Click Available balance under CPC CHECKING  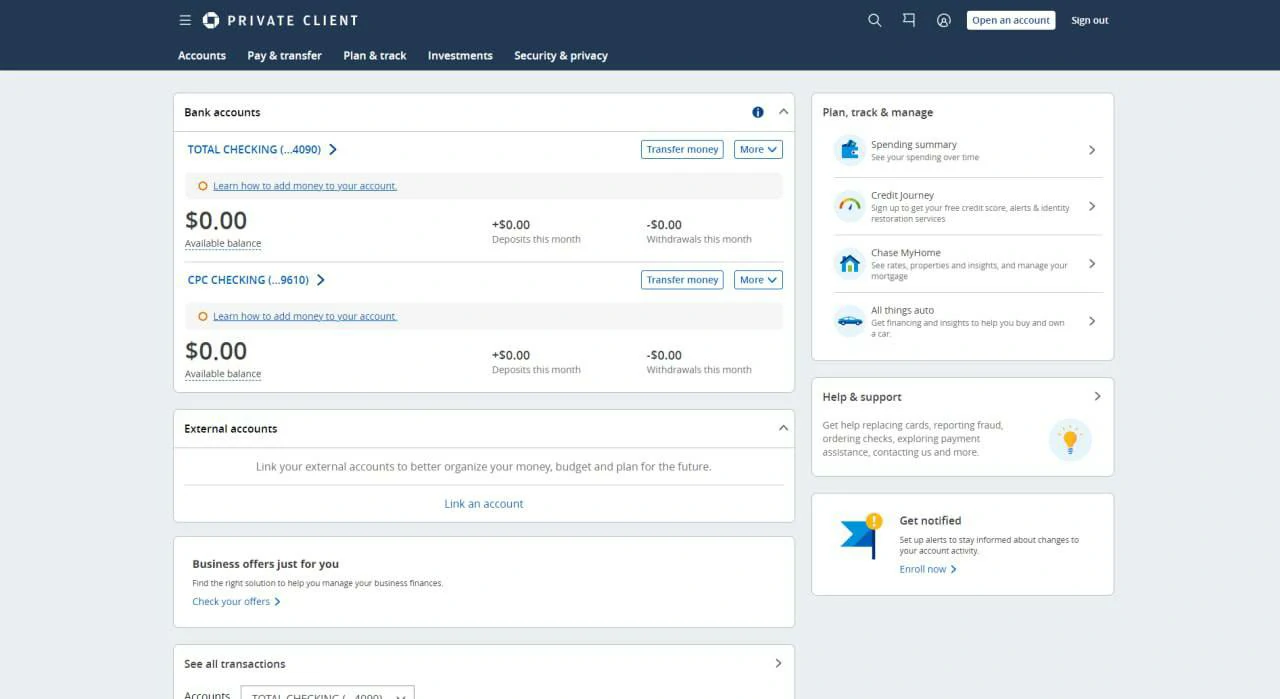click(223, 374)
